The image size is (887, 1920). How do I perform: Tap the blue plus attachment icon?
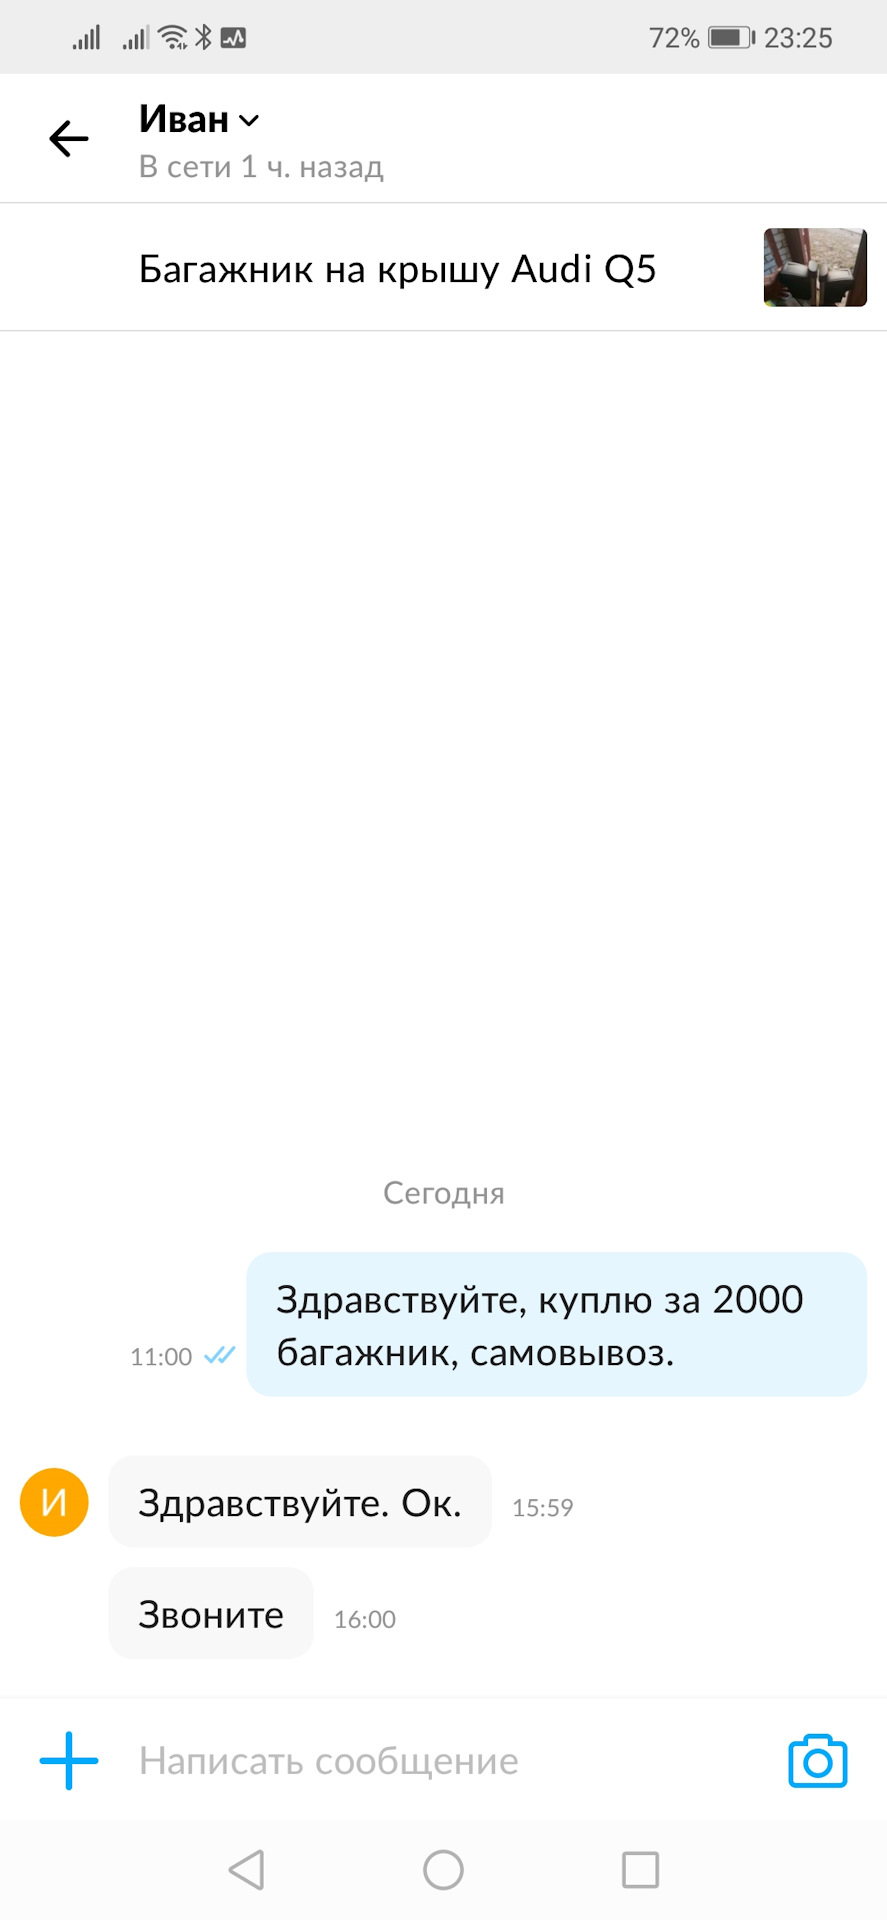tap(69, 1760)
